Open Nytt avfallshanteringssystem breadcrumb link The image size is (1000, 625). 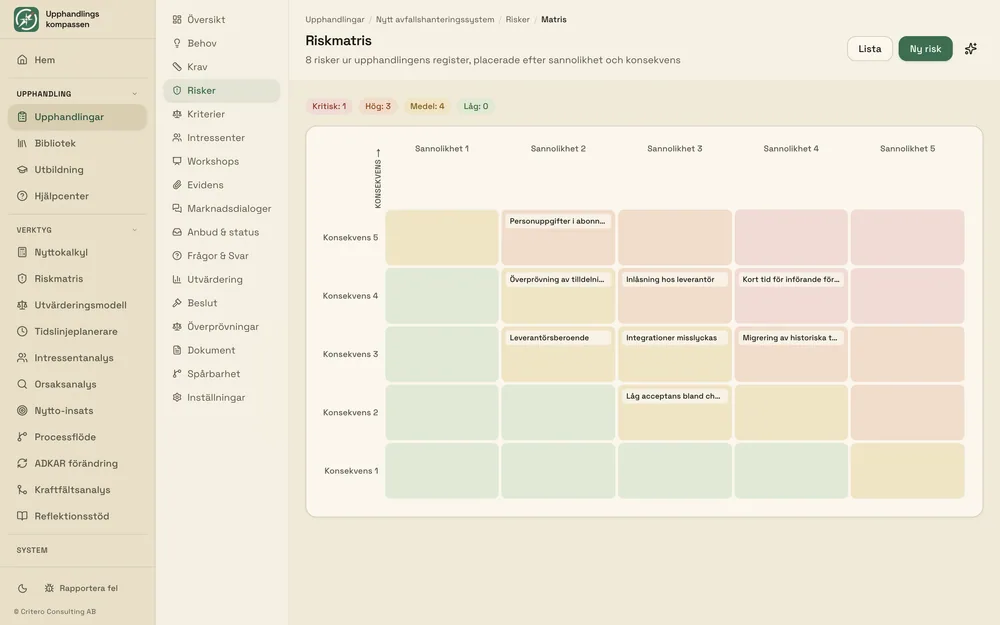click(x=435, y=20)
